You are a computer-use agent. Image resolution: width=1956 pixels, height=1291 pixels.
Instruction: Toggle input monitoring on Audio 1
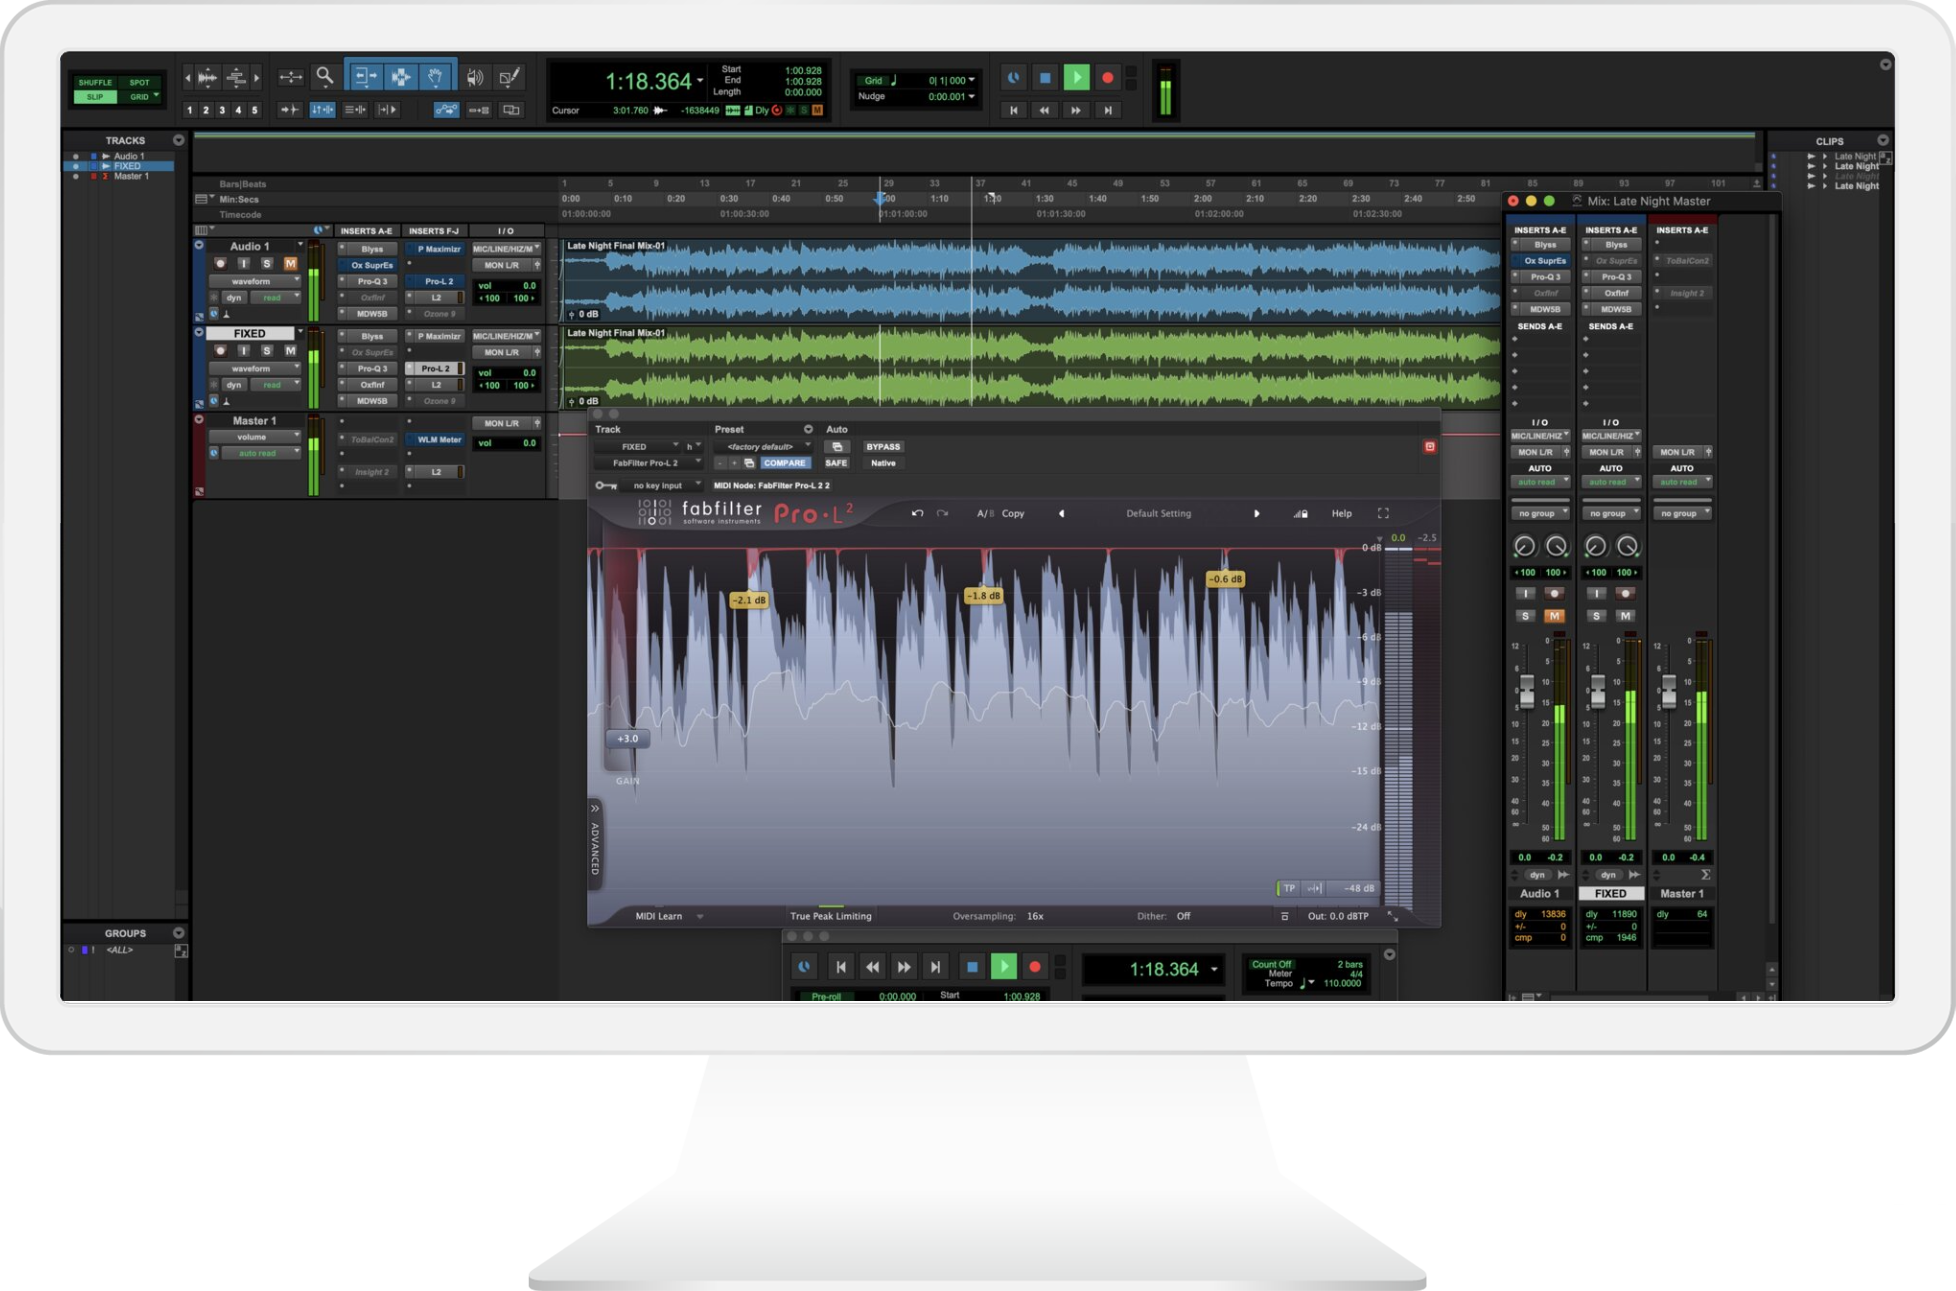(x=244, y=263)
